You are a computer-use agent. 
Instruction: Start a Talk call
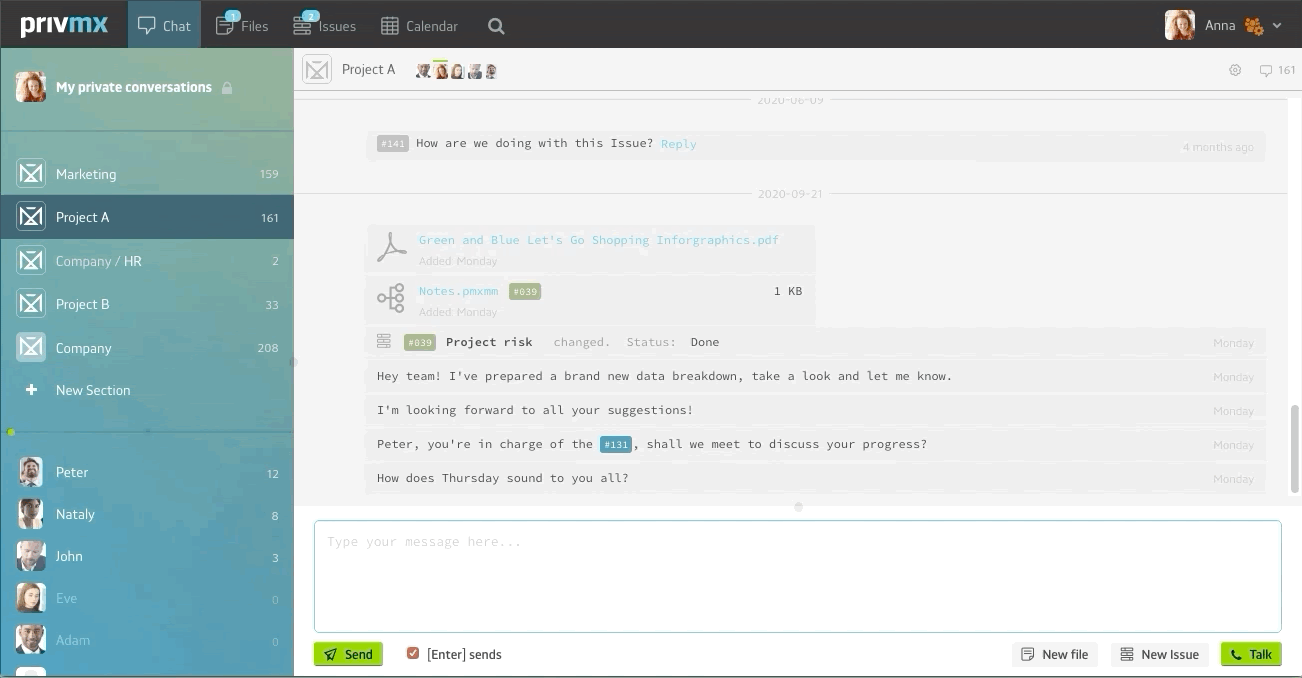click(1251, 654)
